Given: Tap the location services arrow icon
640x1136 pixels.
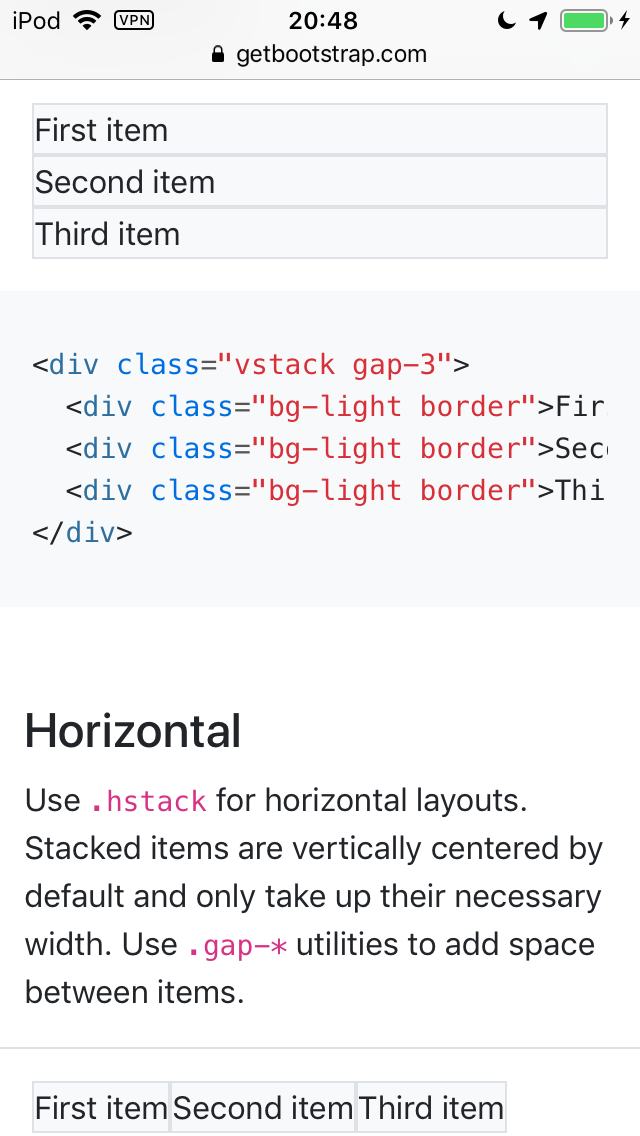Looking at the screenshot, I should pos(538,20).
